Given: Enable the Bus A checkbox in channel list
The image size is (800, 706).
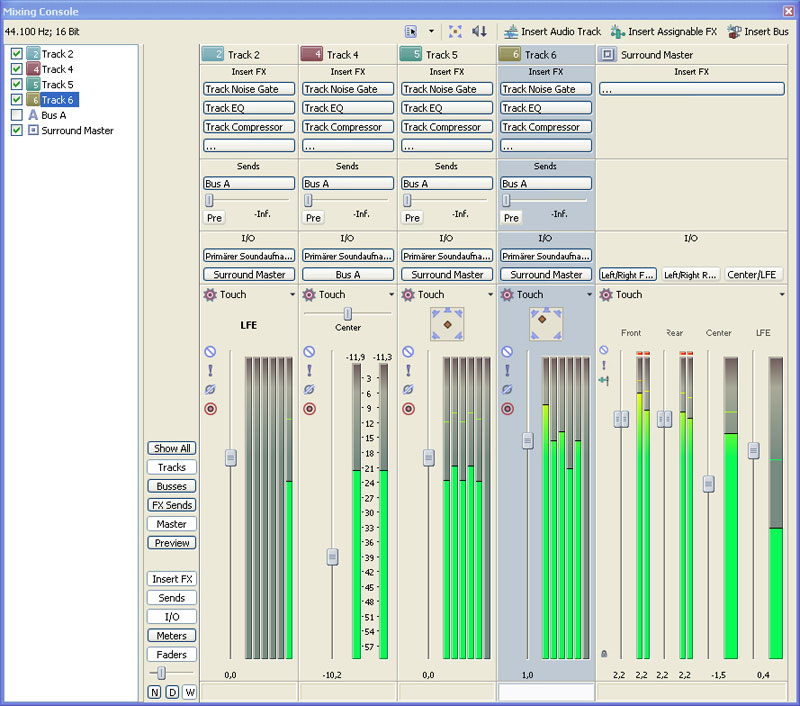Looking at the screenshot, I should coord(17,115).
